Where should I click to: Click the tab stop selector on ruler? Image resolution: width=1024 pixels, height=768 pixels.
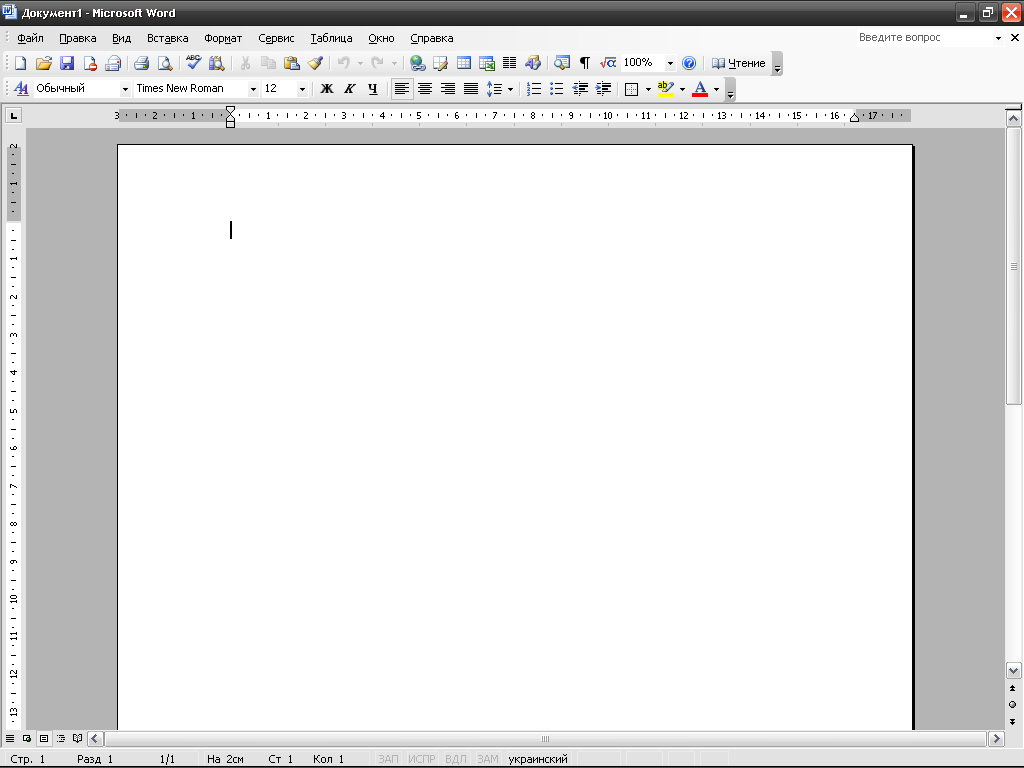pyautogui.click(x=14, y=116)
